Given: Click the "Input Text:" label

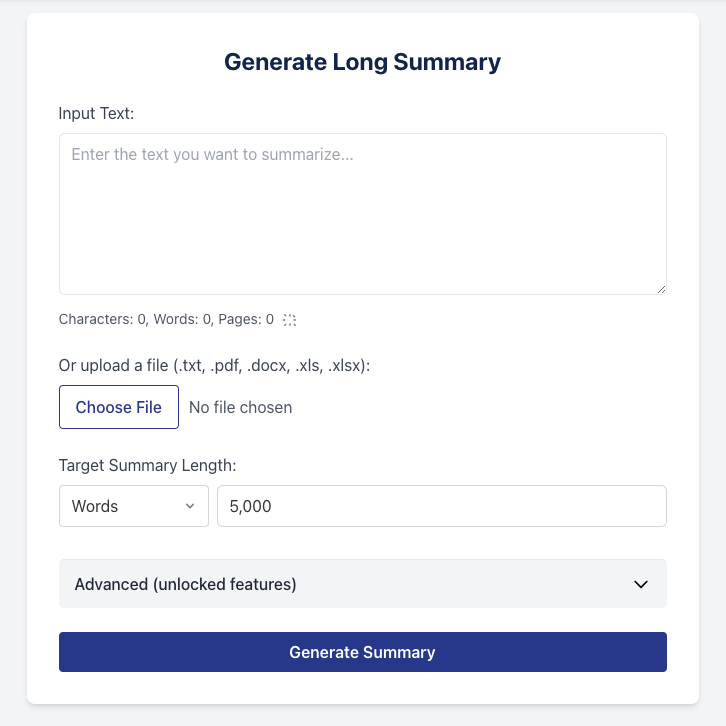Looking at the screenshot, I should (x=97, y=113).
